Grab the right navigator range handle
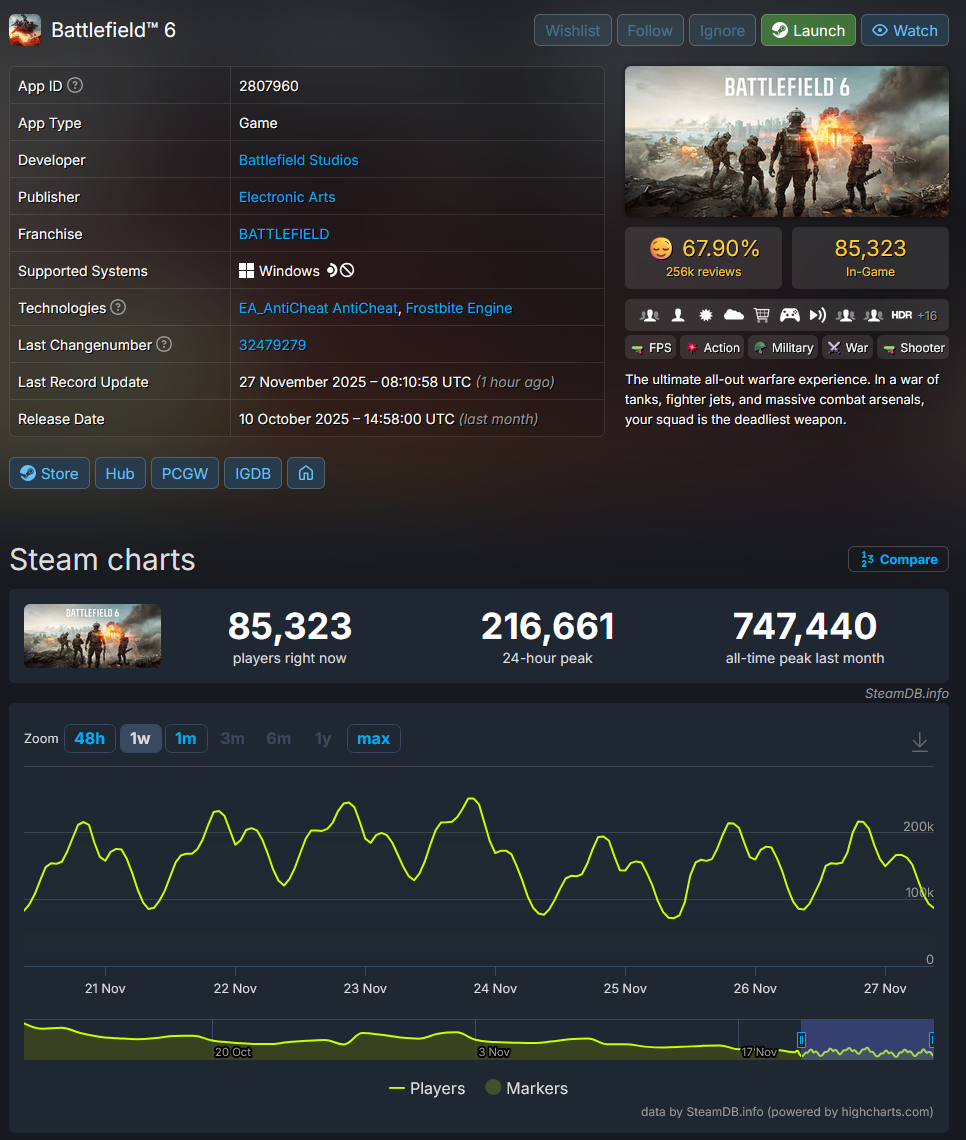The width and height of the screenshot is (966, 1140). tap(932, 1040)
